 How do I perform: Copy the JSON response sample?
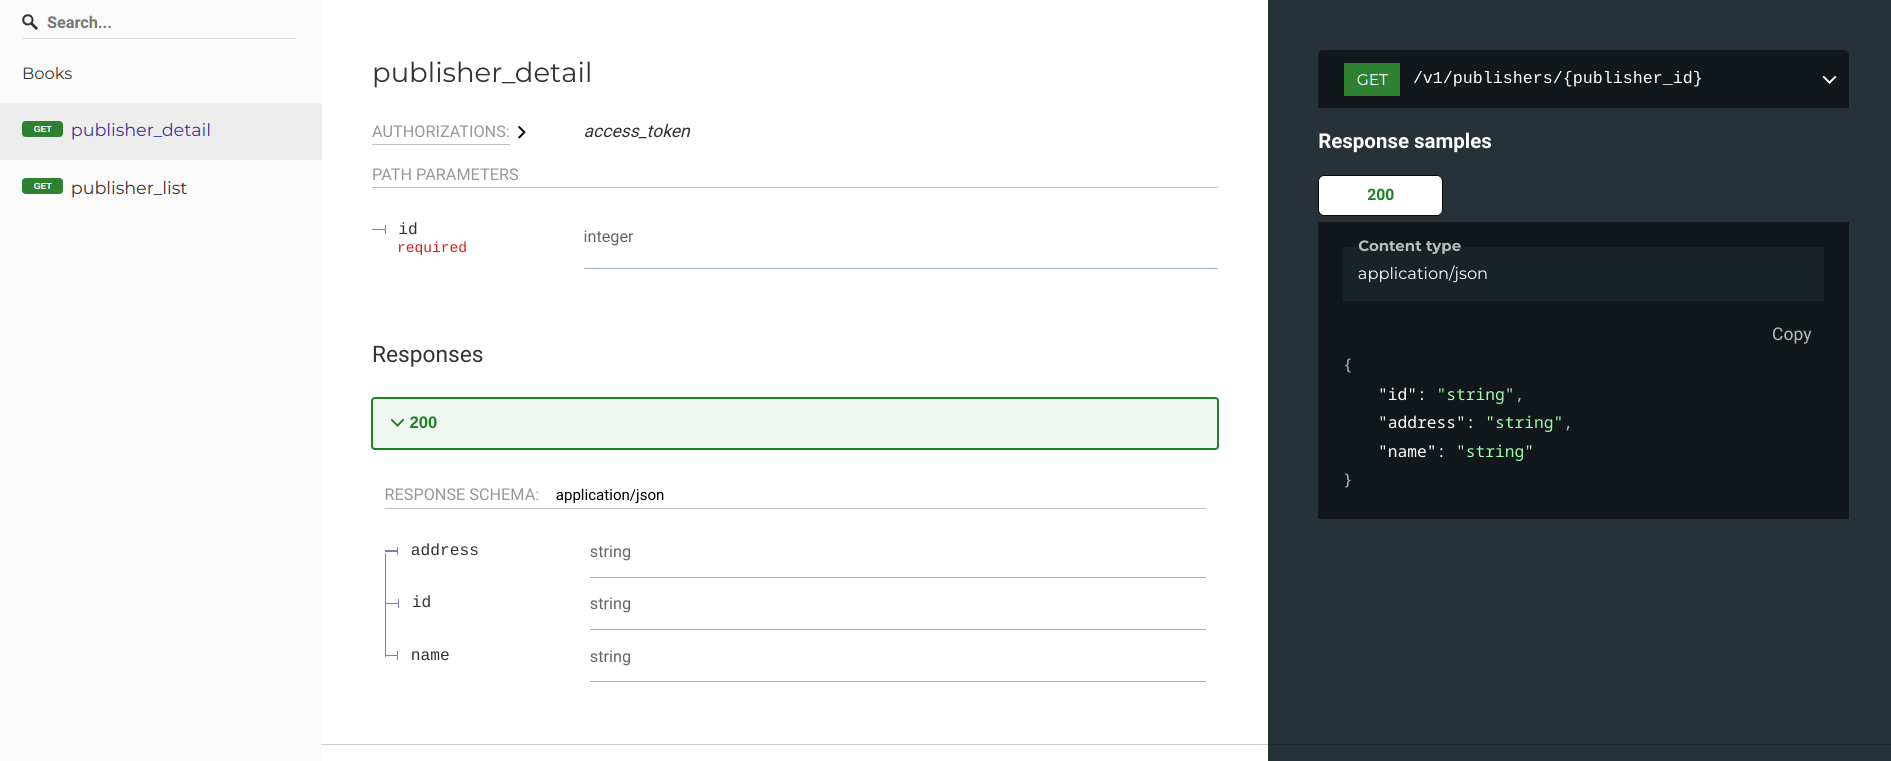tap(1791, 334)
